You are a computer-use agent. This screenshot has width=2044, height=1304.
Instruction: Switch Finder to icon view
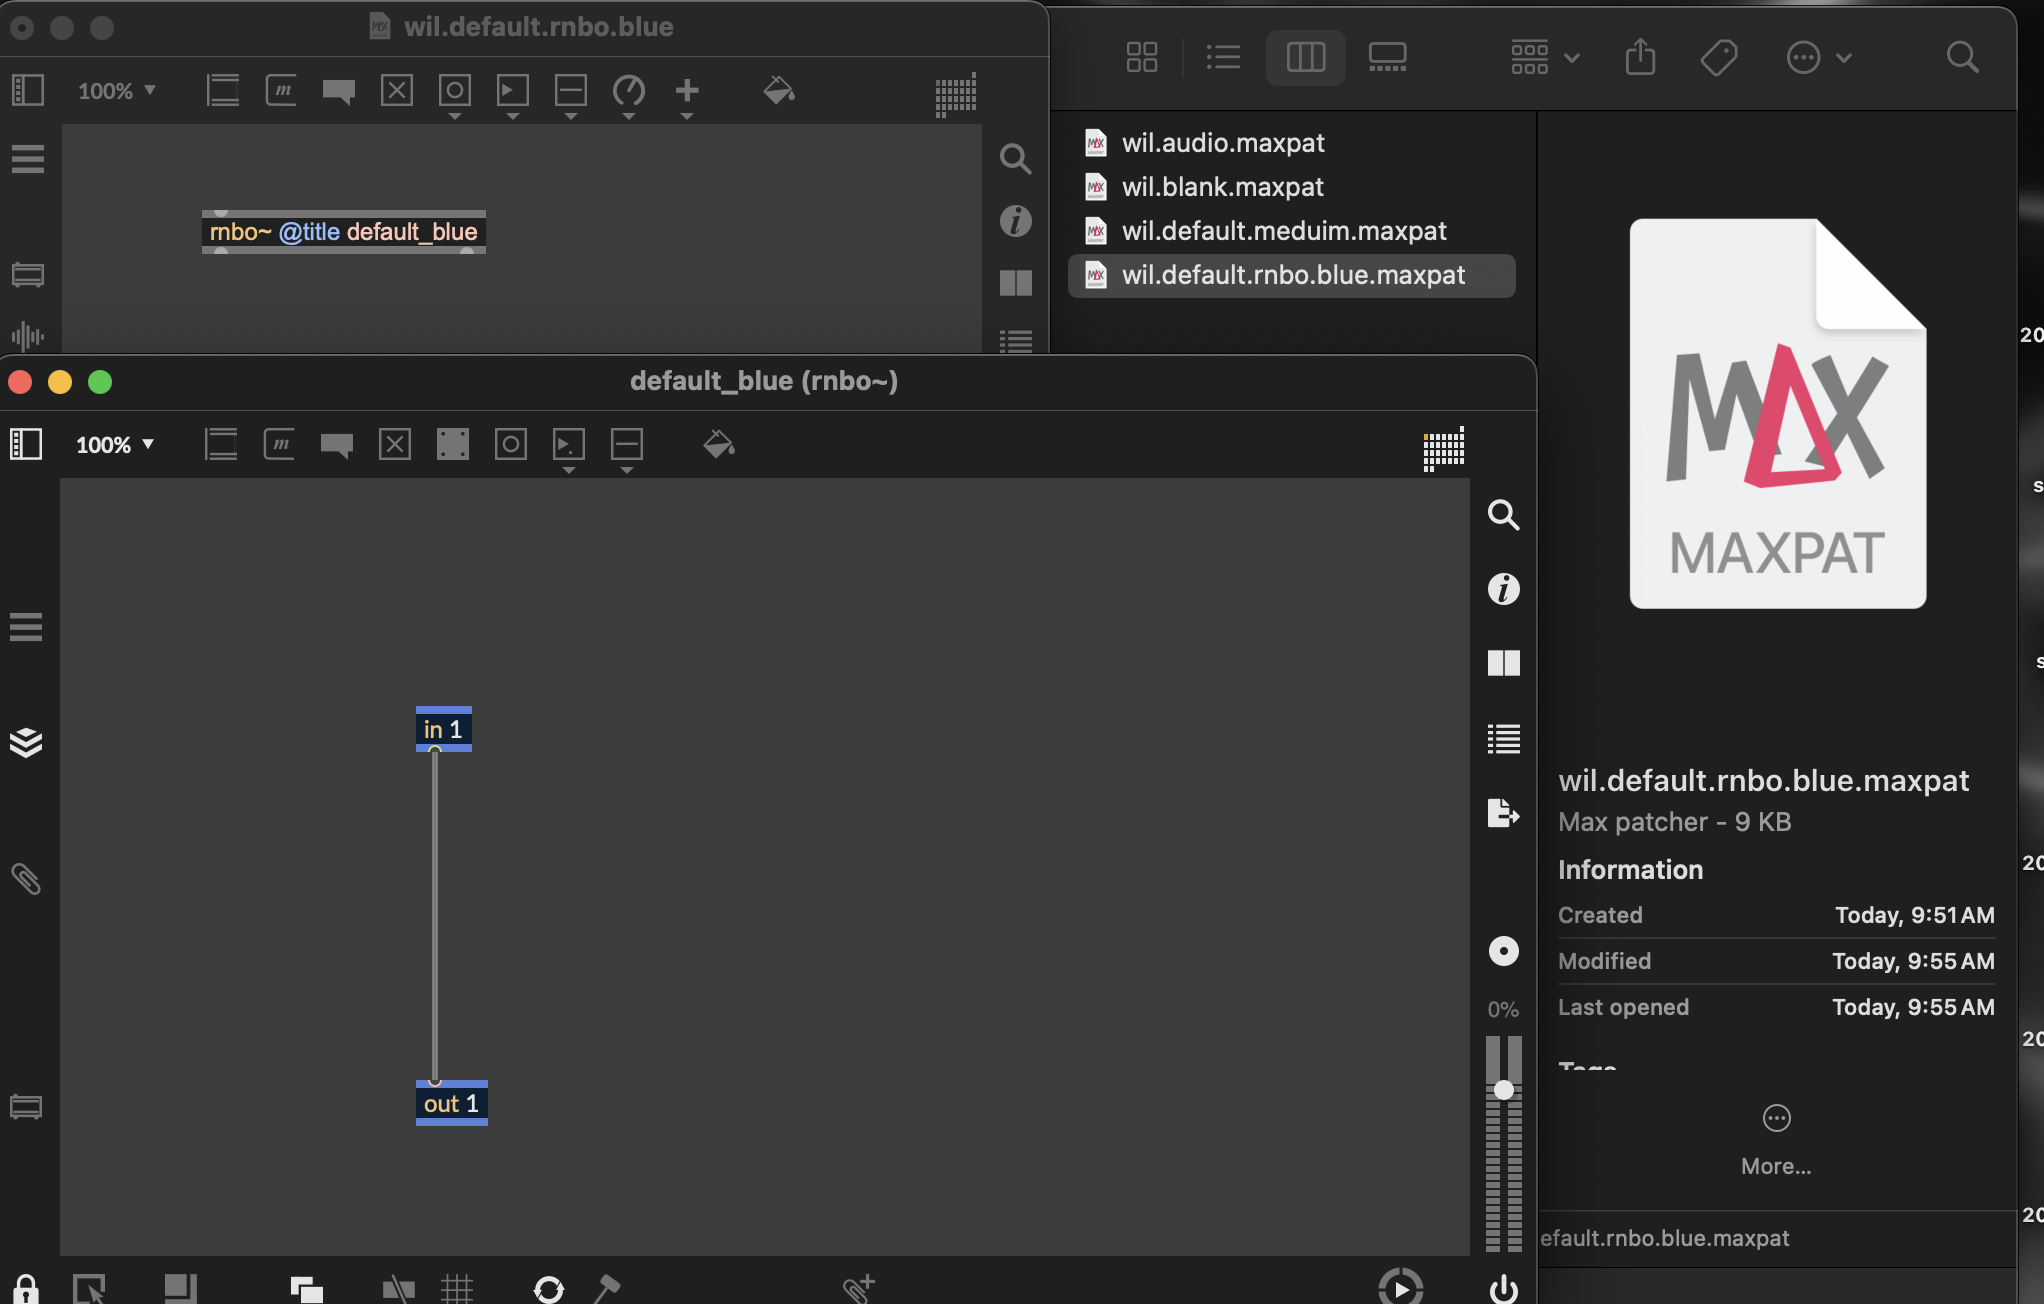[1142, 57]
